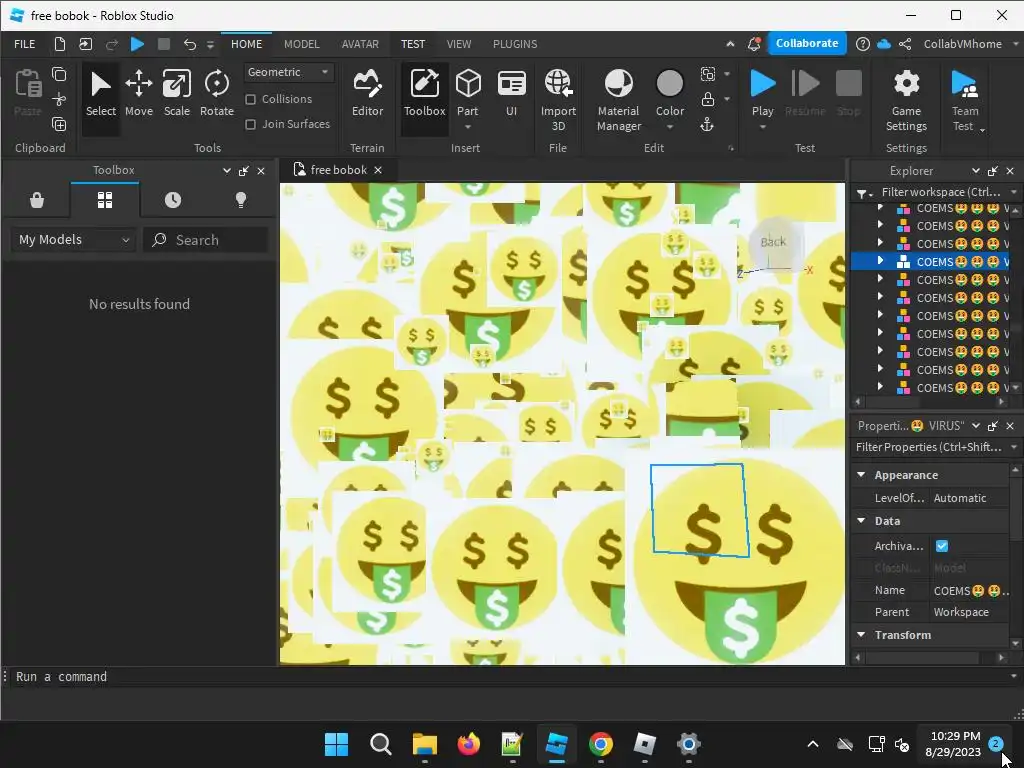This screenshot has height=768, width=1024.
Task: Collapse the Transform section
Action: pos(861,634)
